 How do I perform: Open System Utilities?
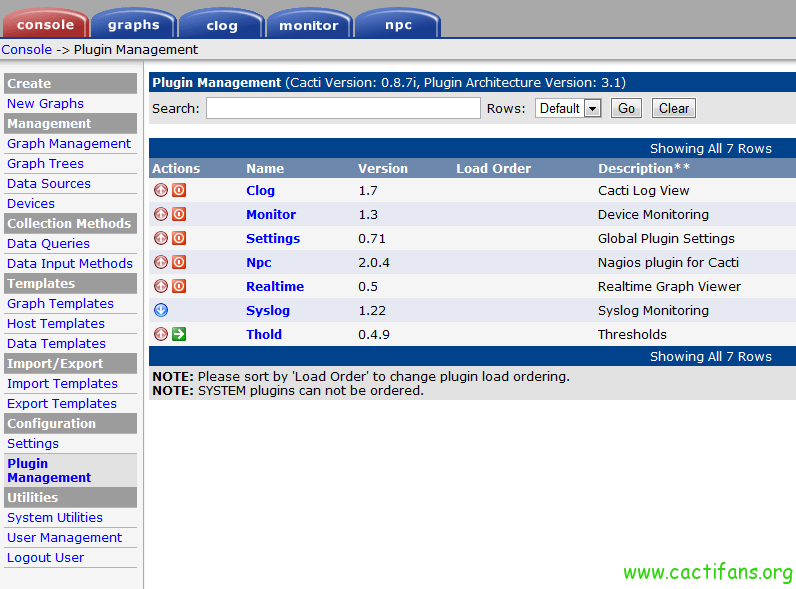55,517
